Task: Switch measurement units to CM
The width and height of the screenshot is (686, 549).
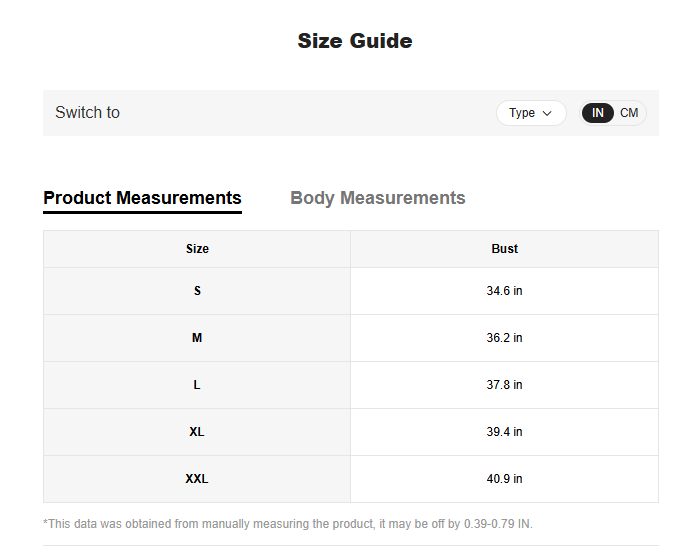Action: [x=629, y=113]
